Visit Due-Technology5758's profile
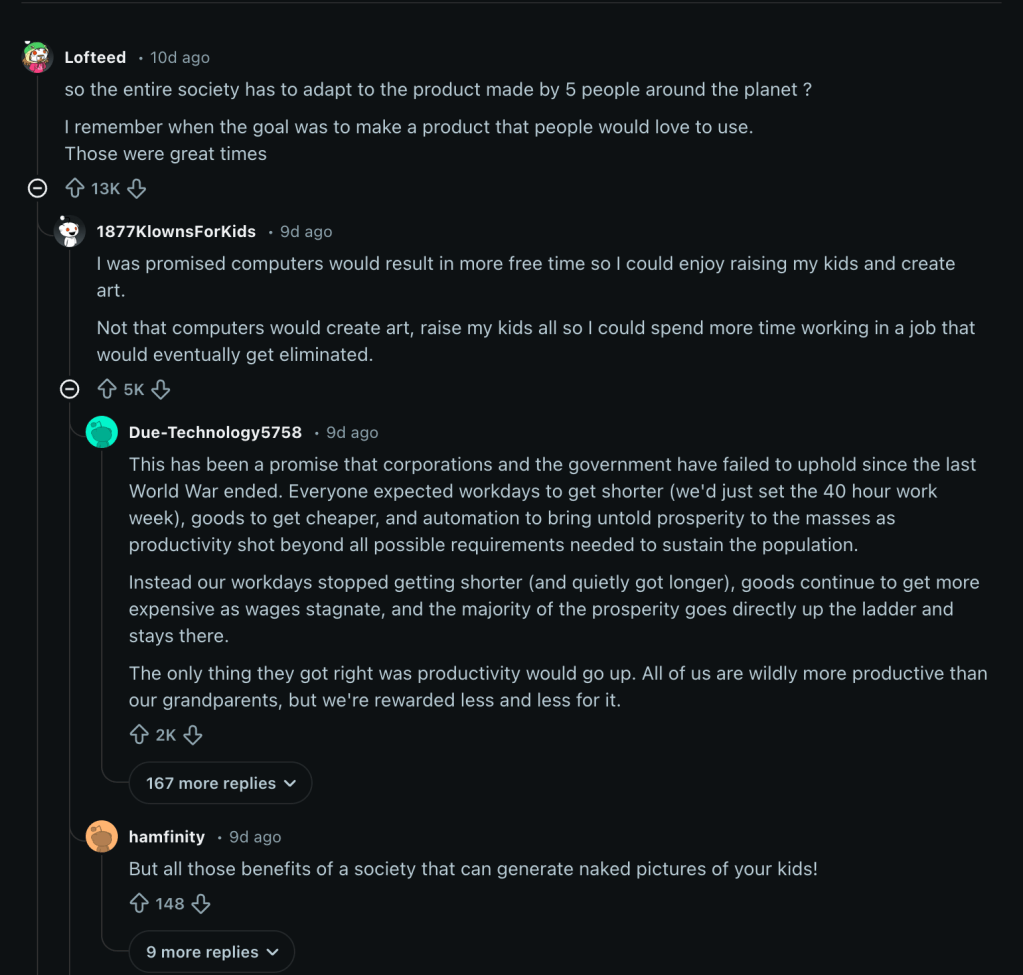Screen dimensions: 1023x975 click(x=215, y=432)
